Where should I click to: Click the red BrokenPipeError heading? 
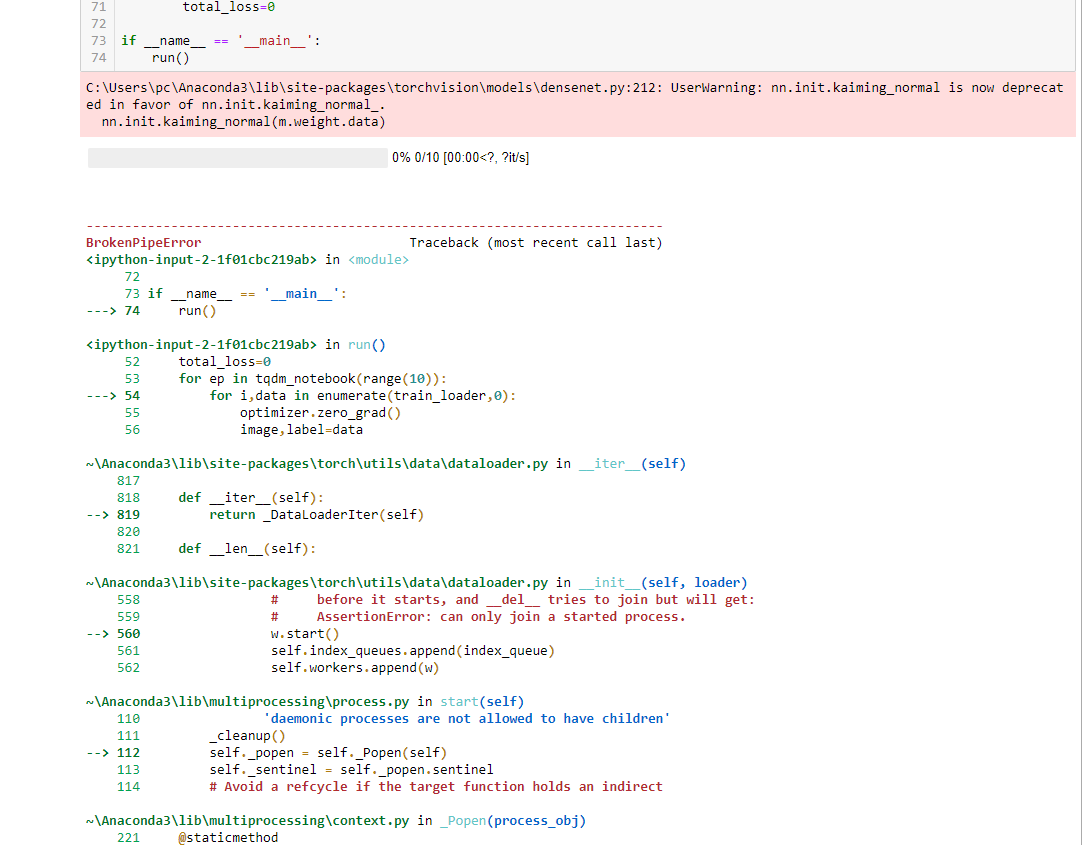[143, 243]
